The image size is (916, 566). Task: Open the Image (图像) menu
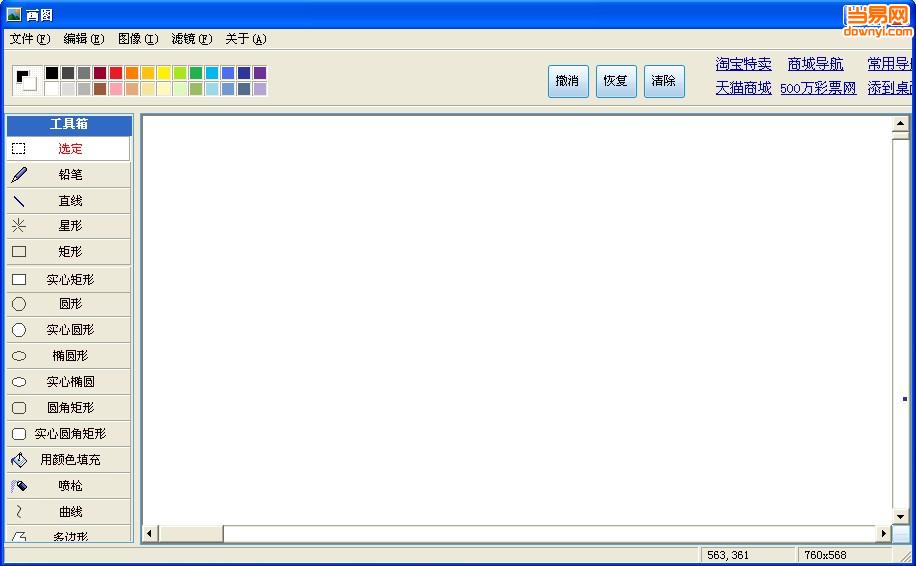137,39
